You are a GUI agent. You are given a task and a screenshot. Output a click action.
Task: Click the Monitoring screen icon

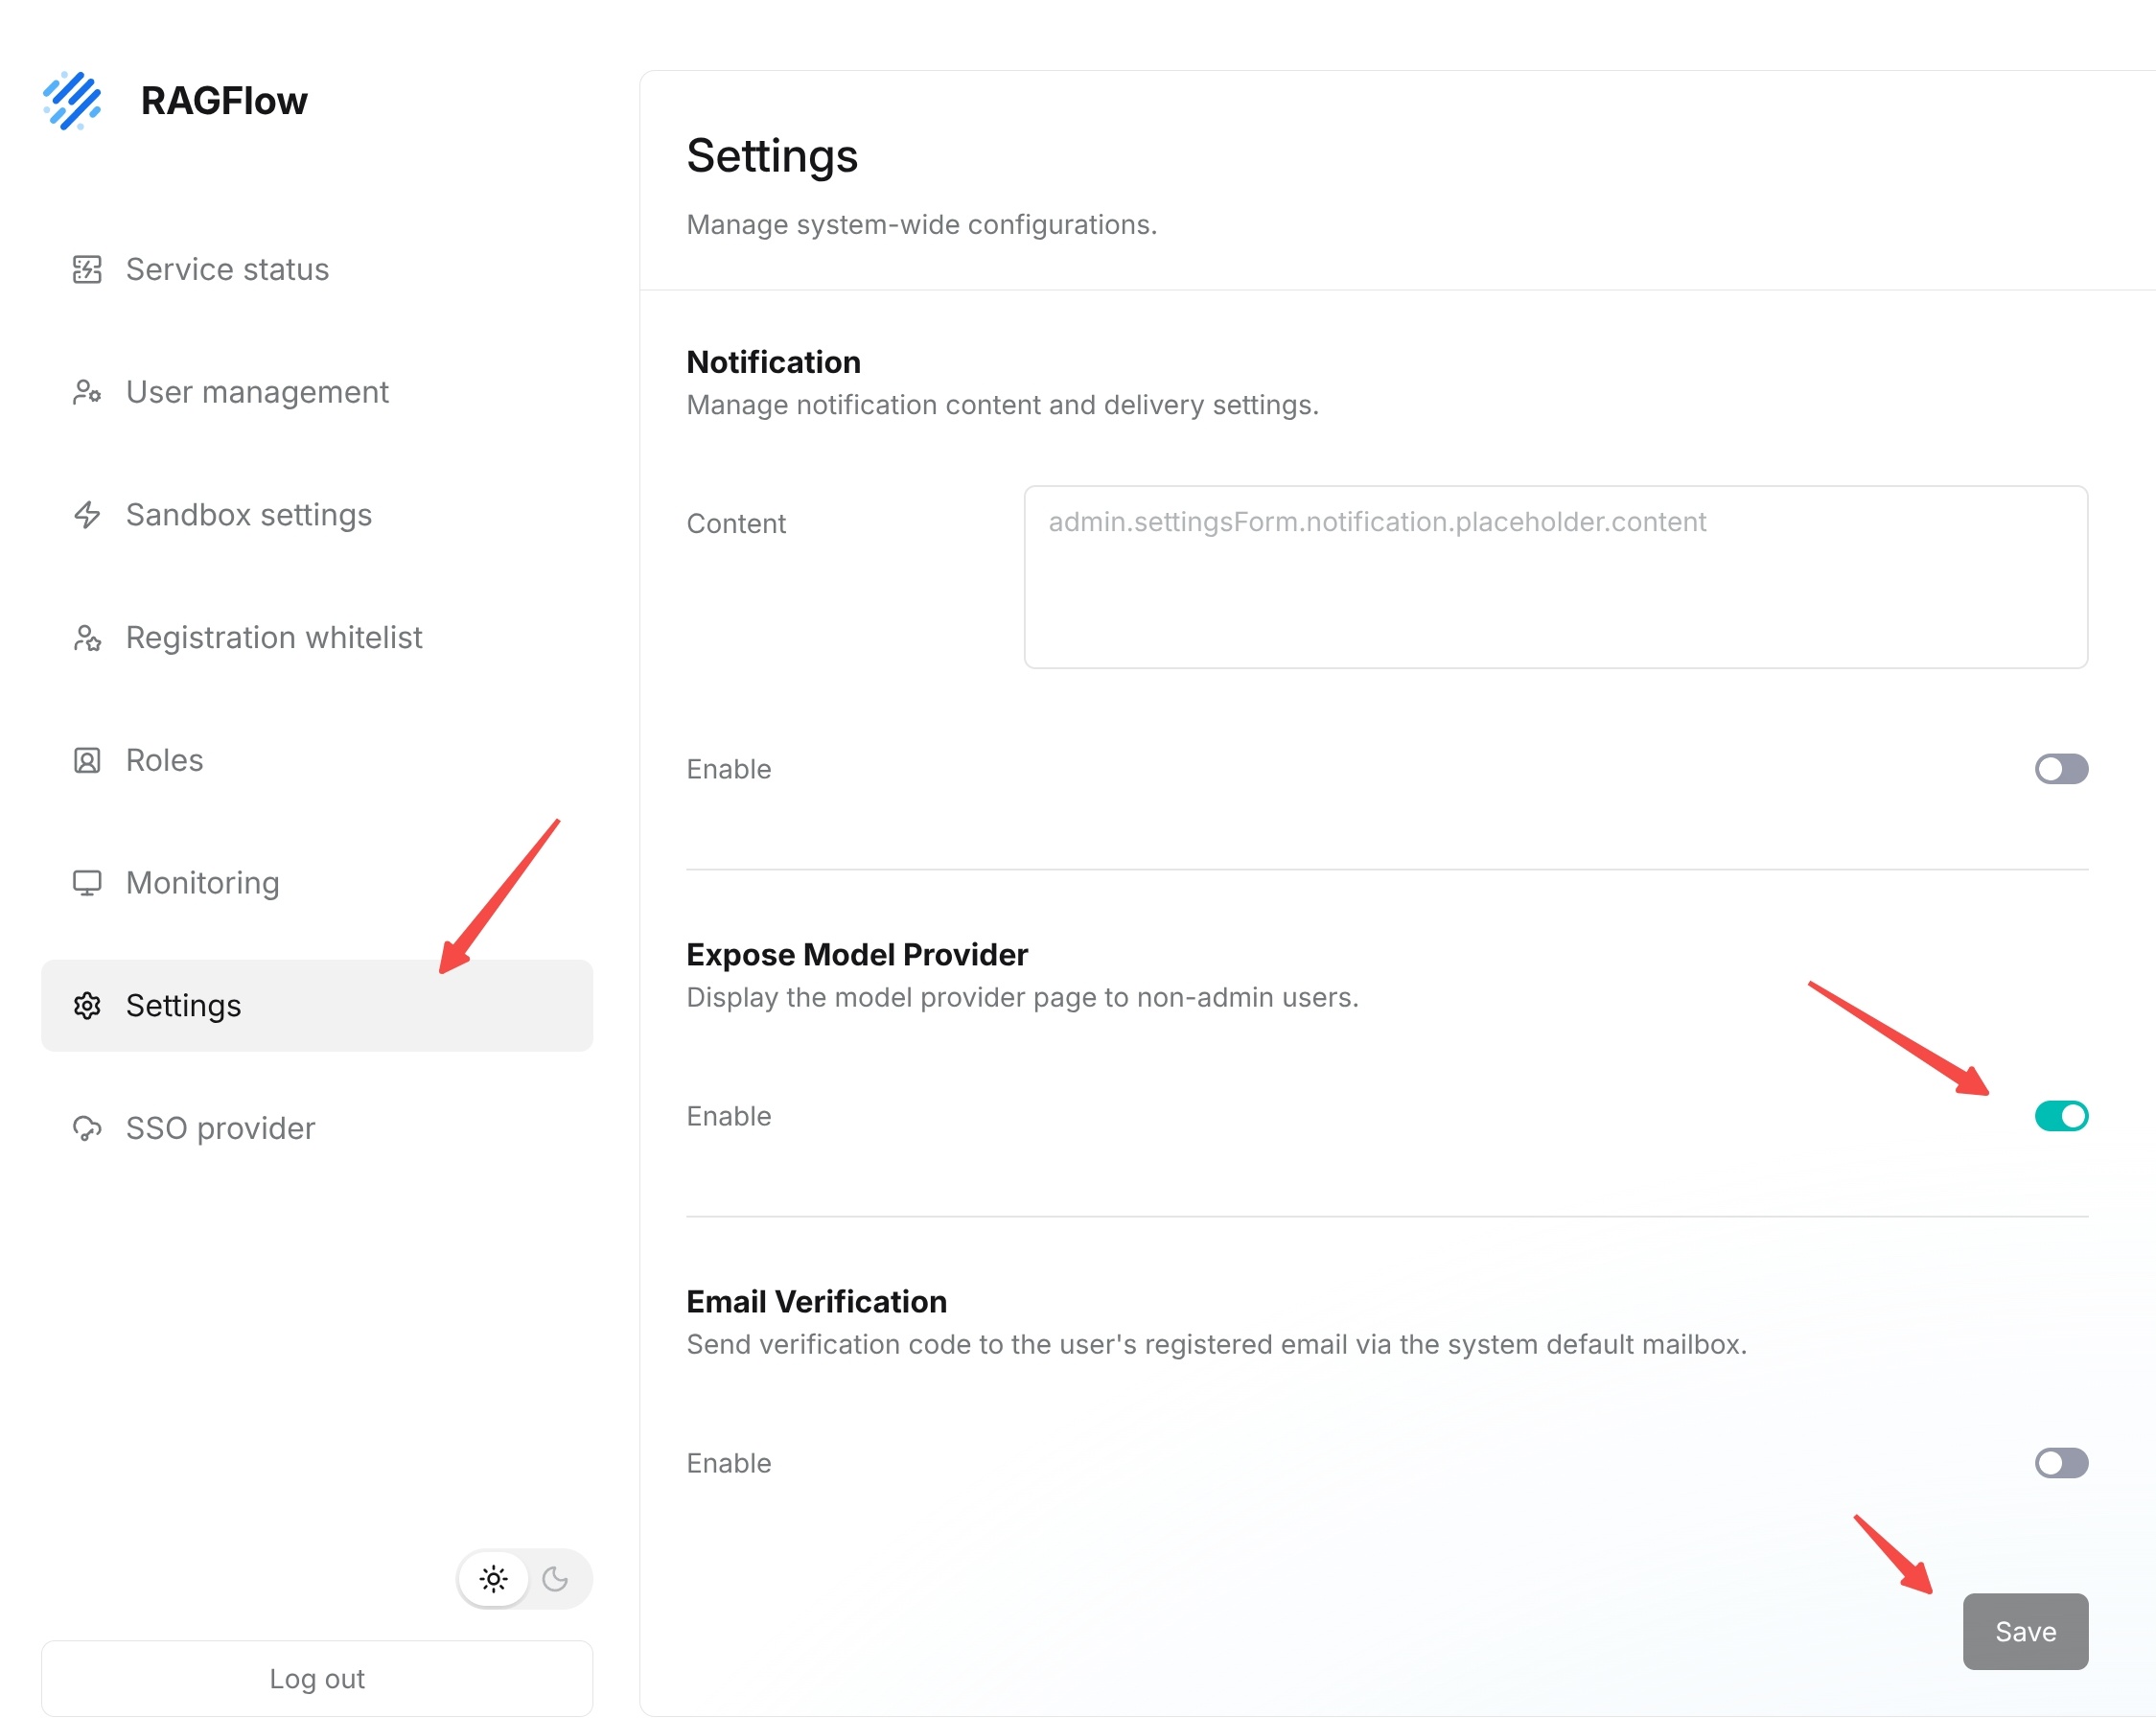87,883
